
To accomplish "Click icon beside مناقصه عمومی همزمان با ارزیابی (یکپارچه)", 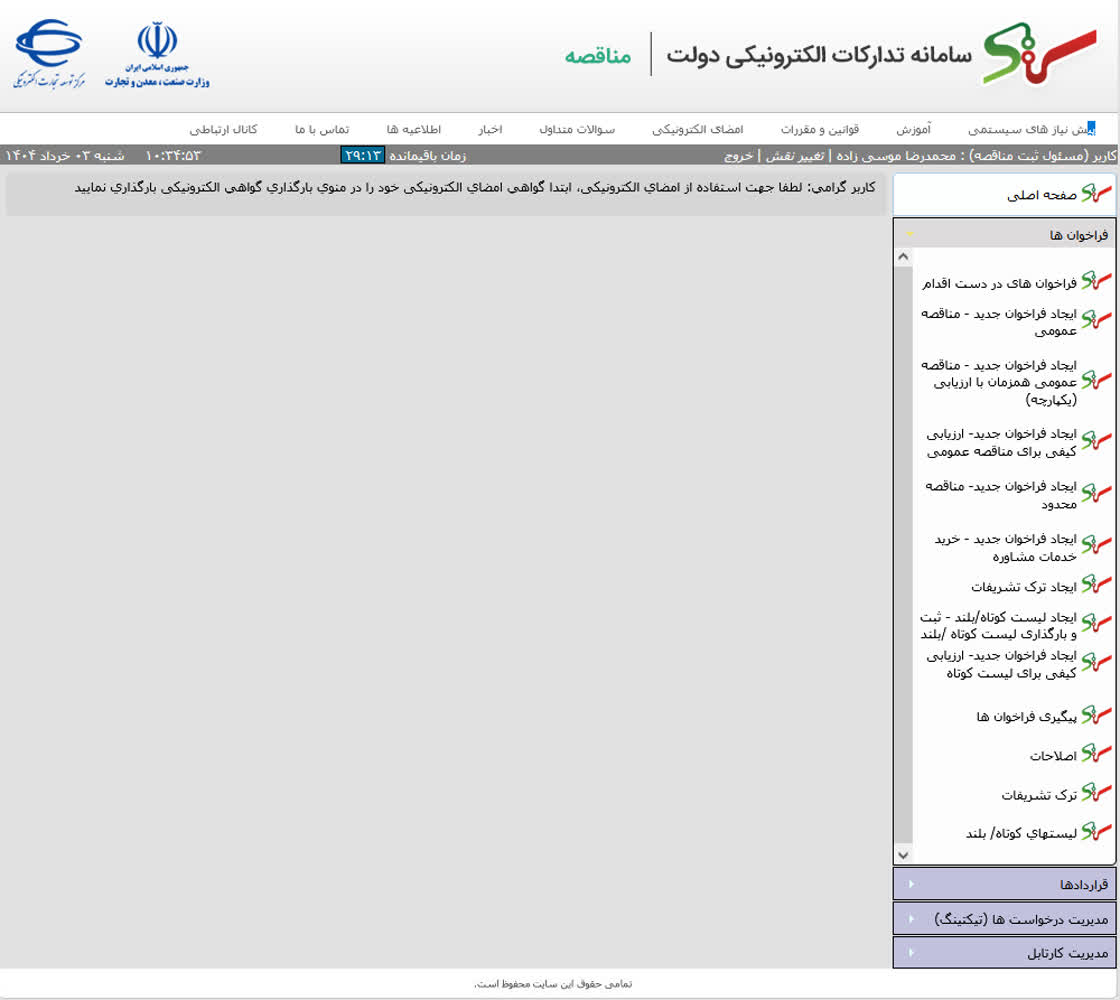I will click(x=1096, y=379).
